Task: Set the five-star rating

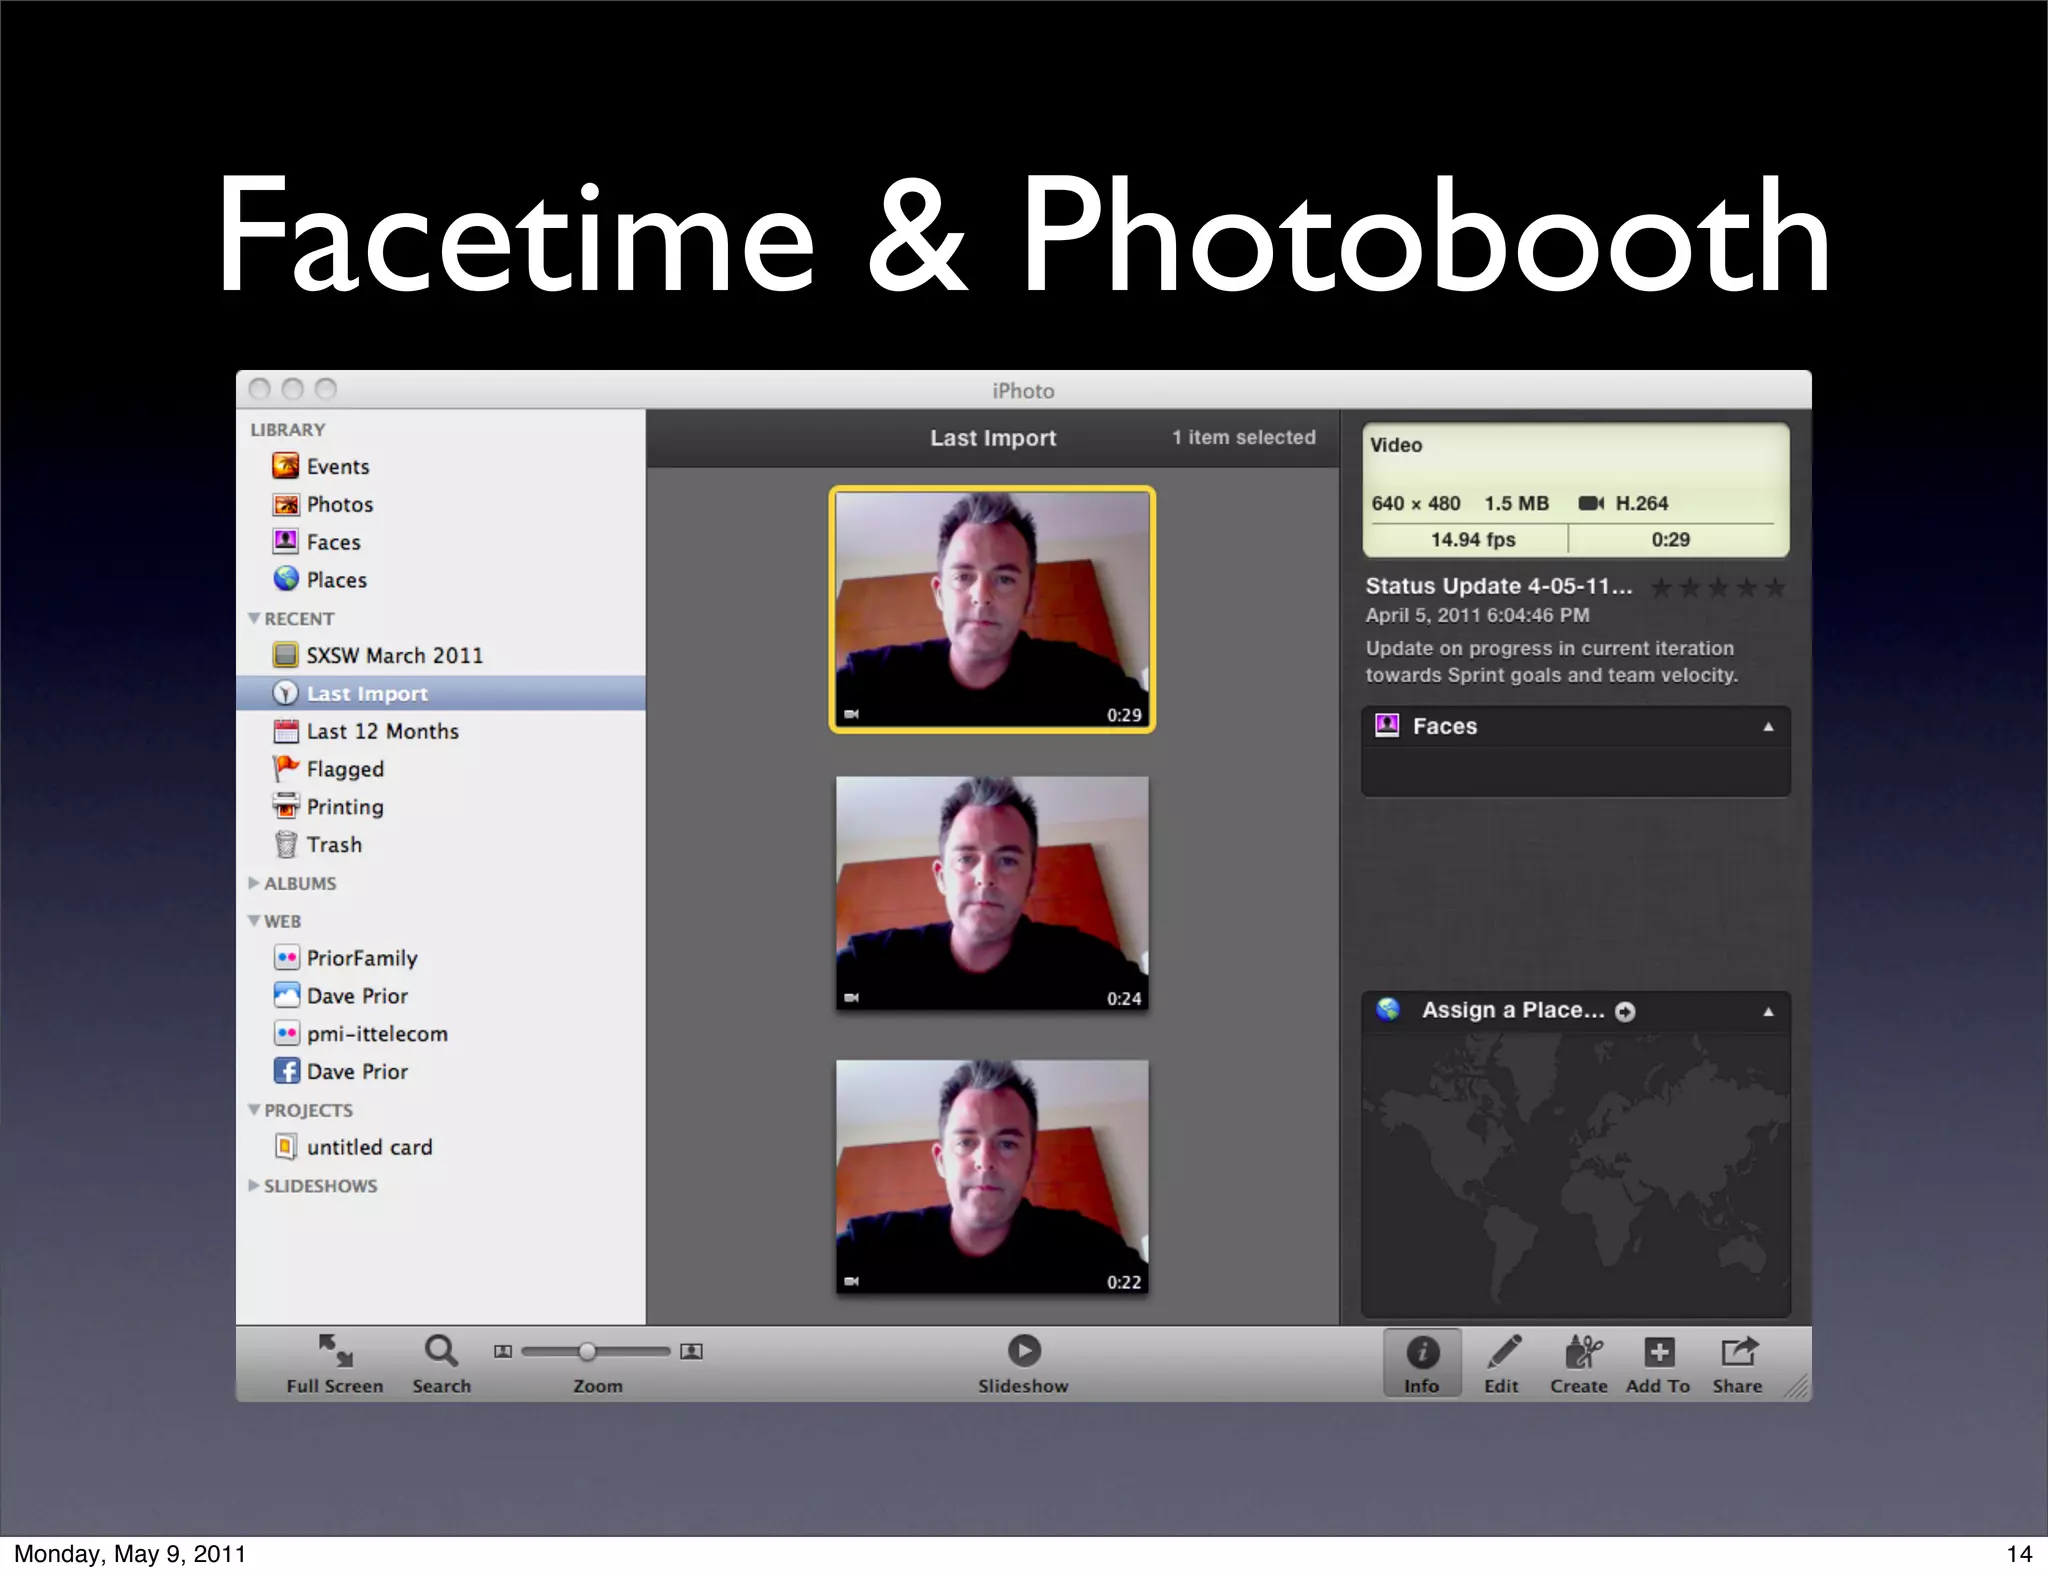Action: 1718,587
